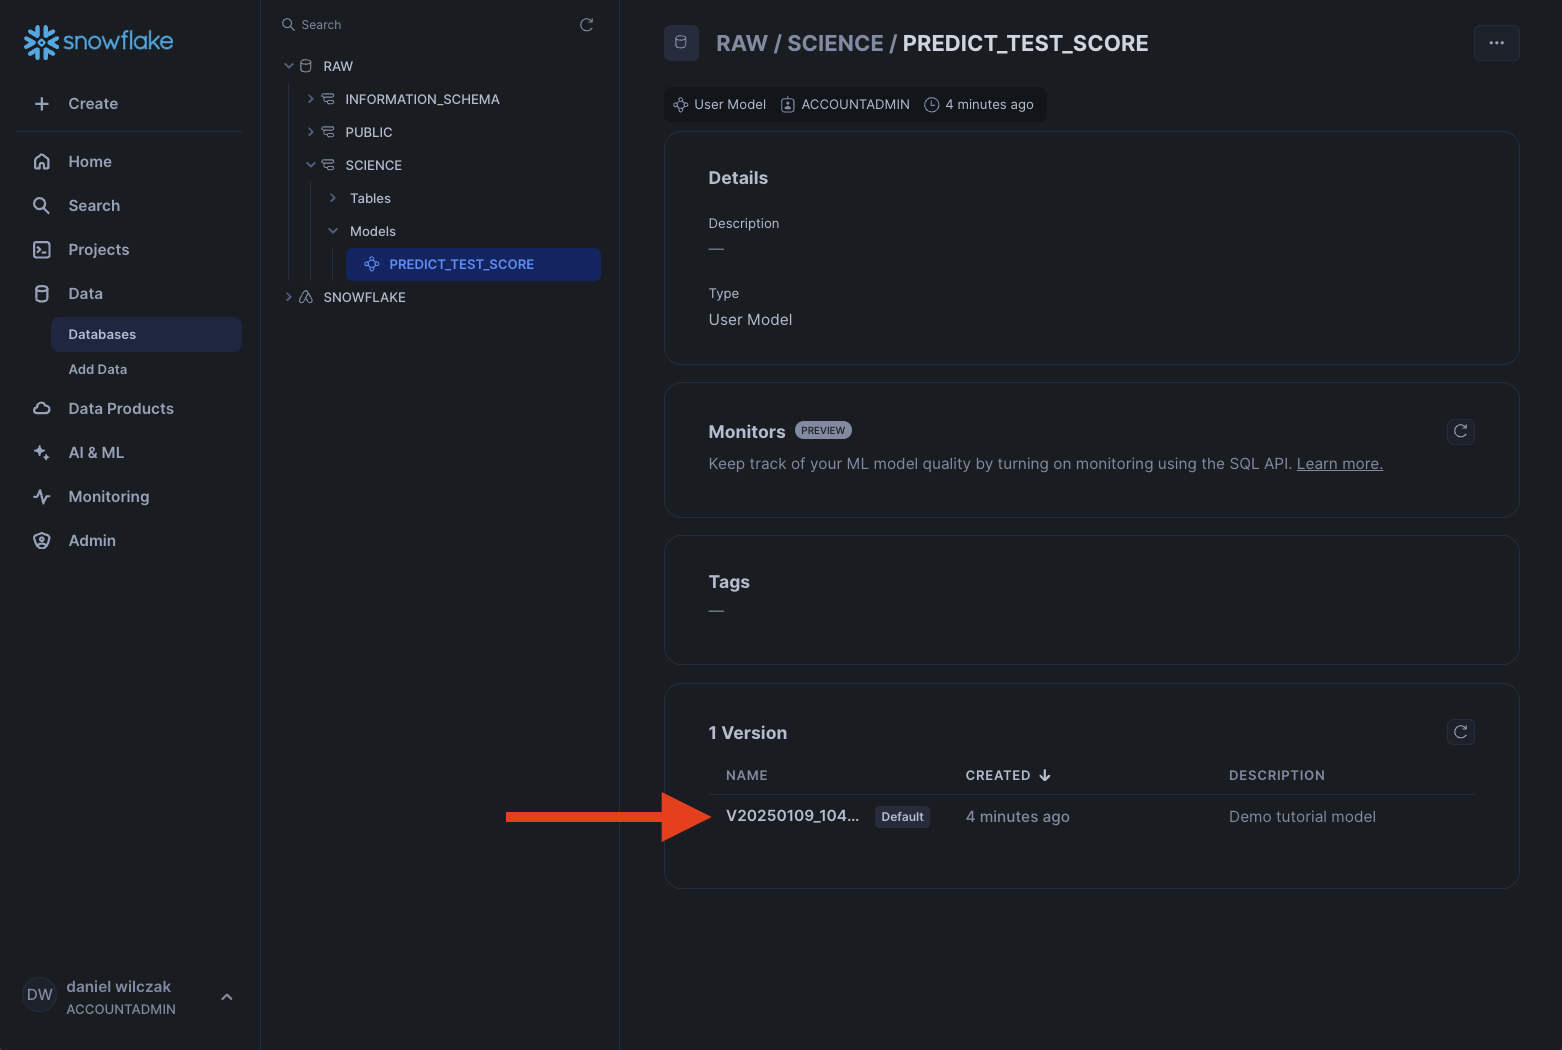Click the PUBLIC schema icon
The image size is (1562, 1050).
point(328,132)
